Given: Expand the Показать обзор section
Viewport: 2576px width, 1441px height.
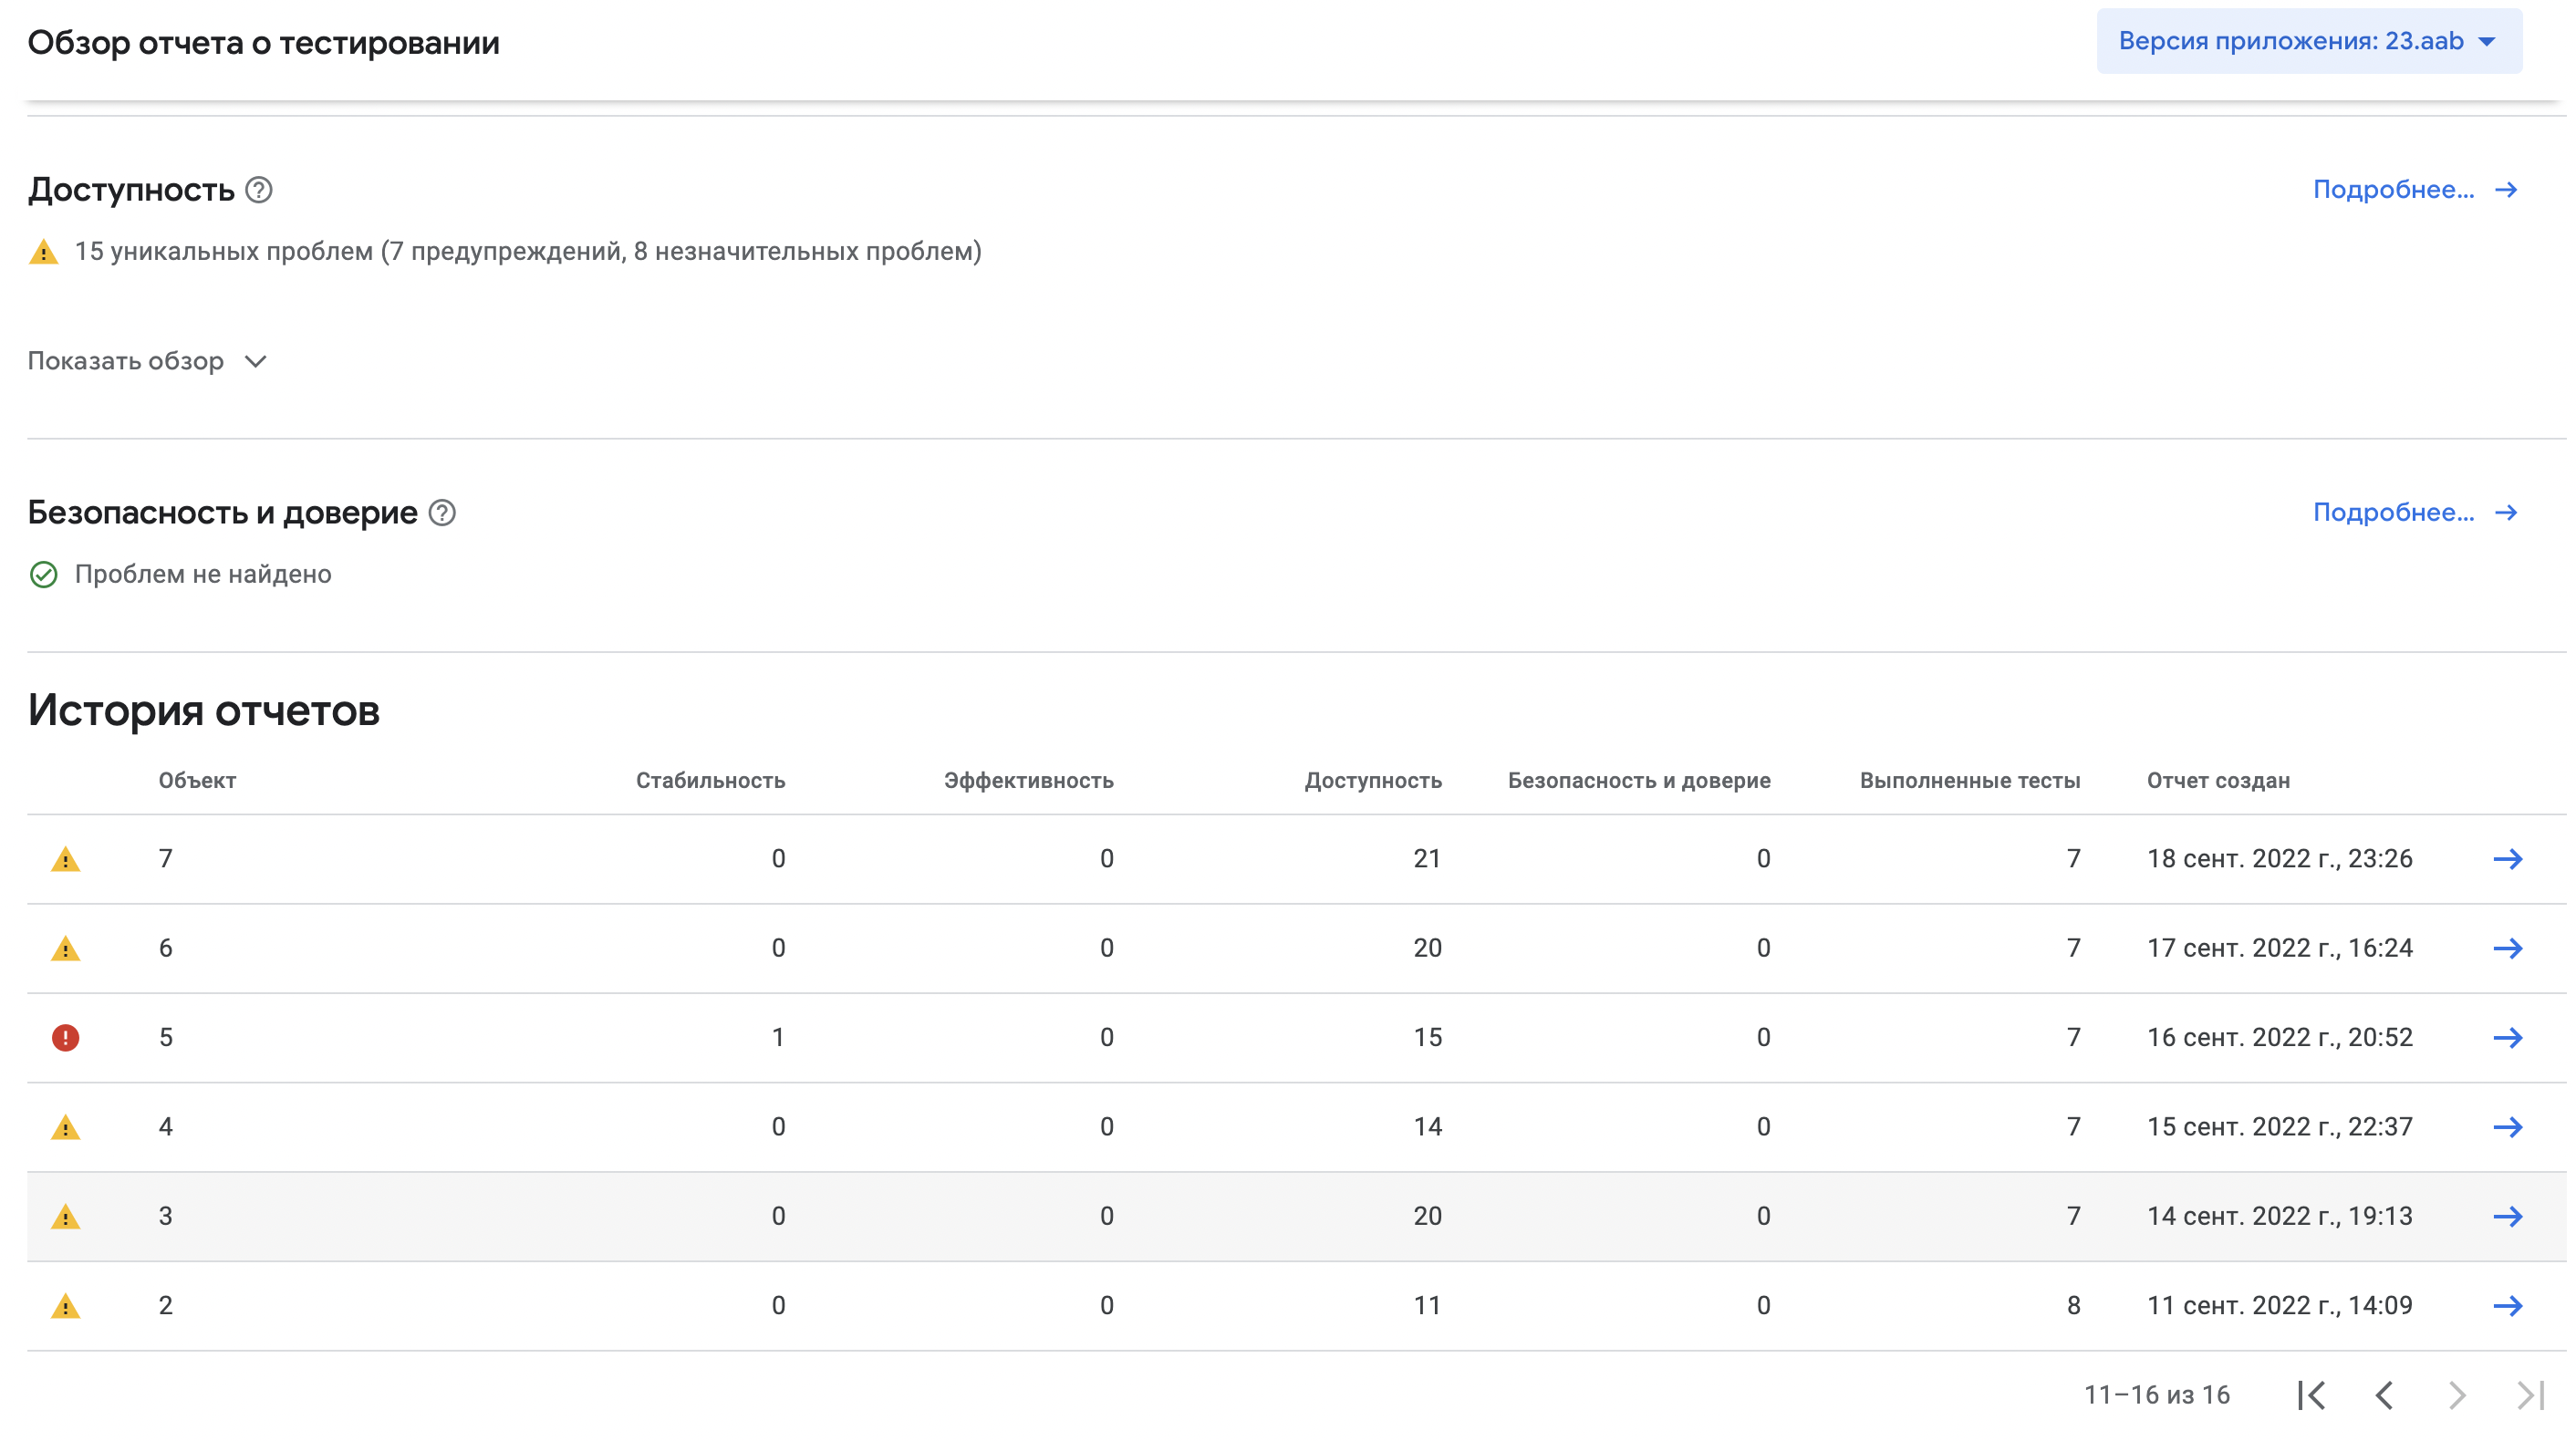Looking at the screenshot, I should pos(147,361).
